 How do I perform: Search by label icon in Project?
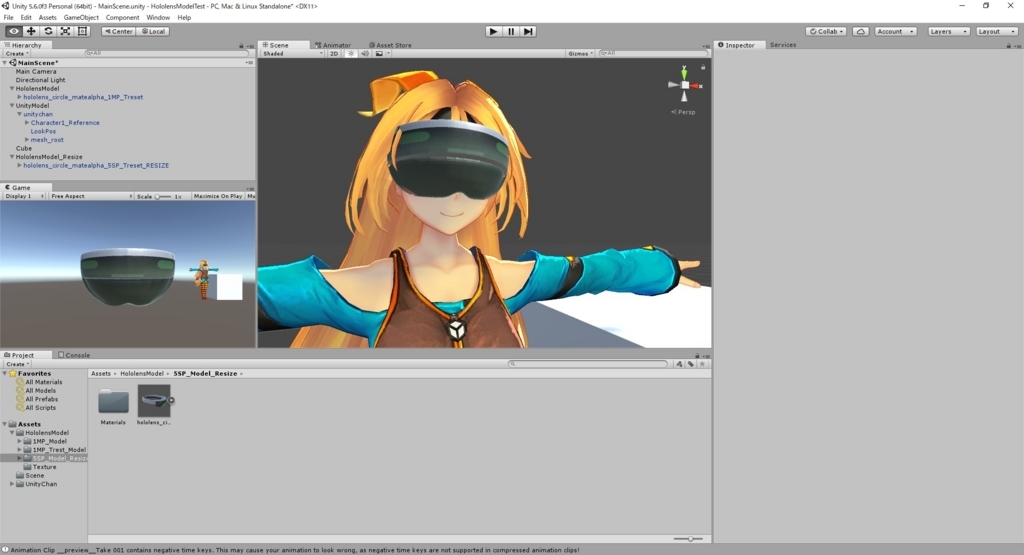pos(691,364)
